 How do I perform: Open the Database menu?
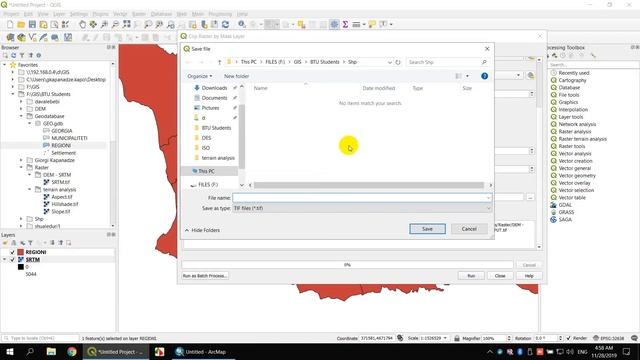click(161, 14)
